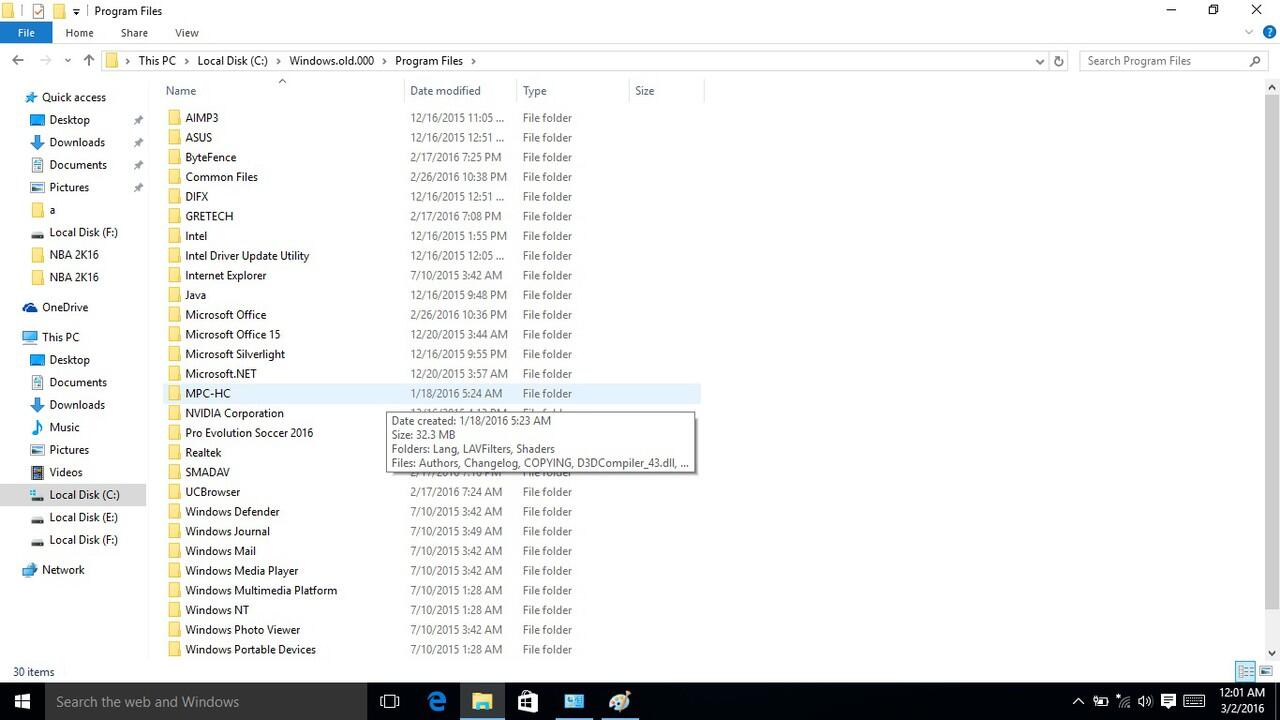Select 'Local Disk (C:)' breadcrumb segment
1280x720 pixels.
coord(232,61)
